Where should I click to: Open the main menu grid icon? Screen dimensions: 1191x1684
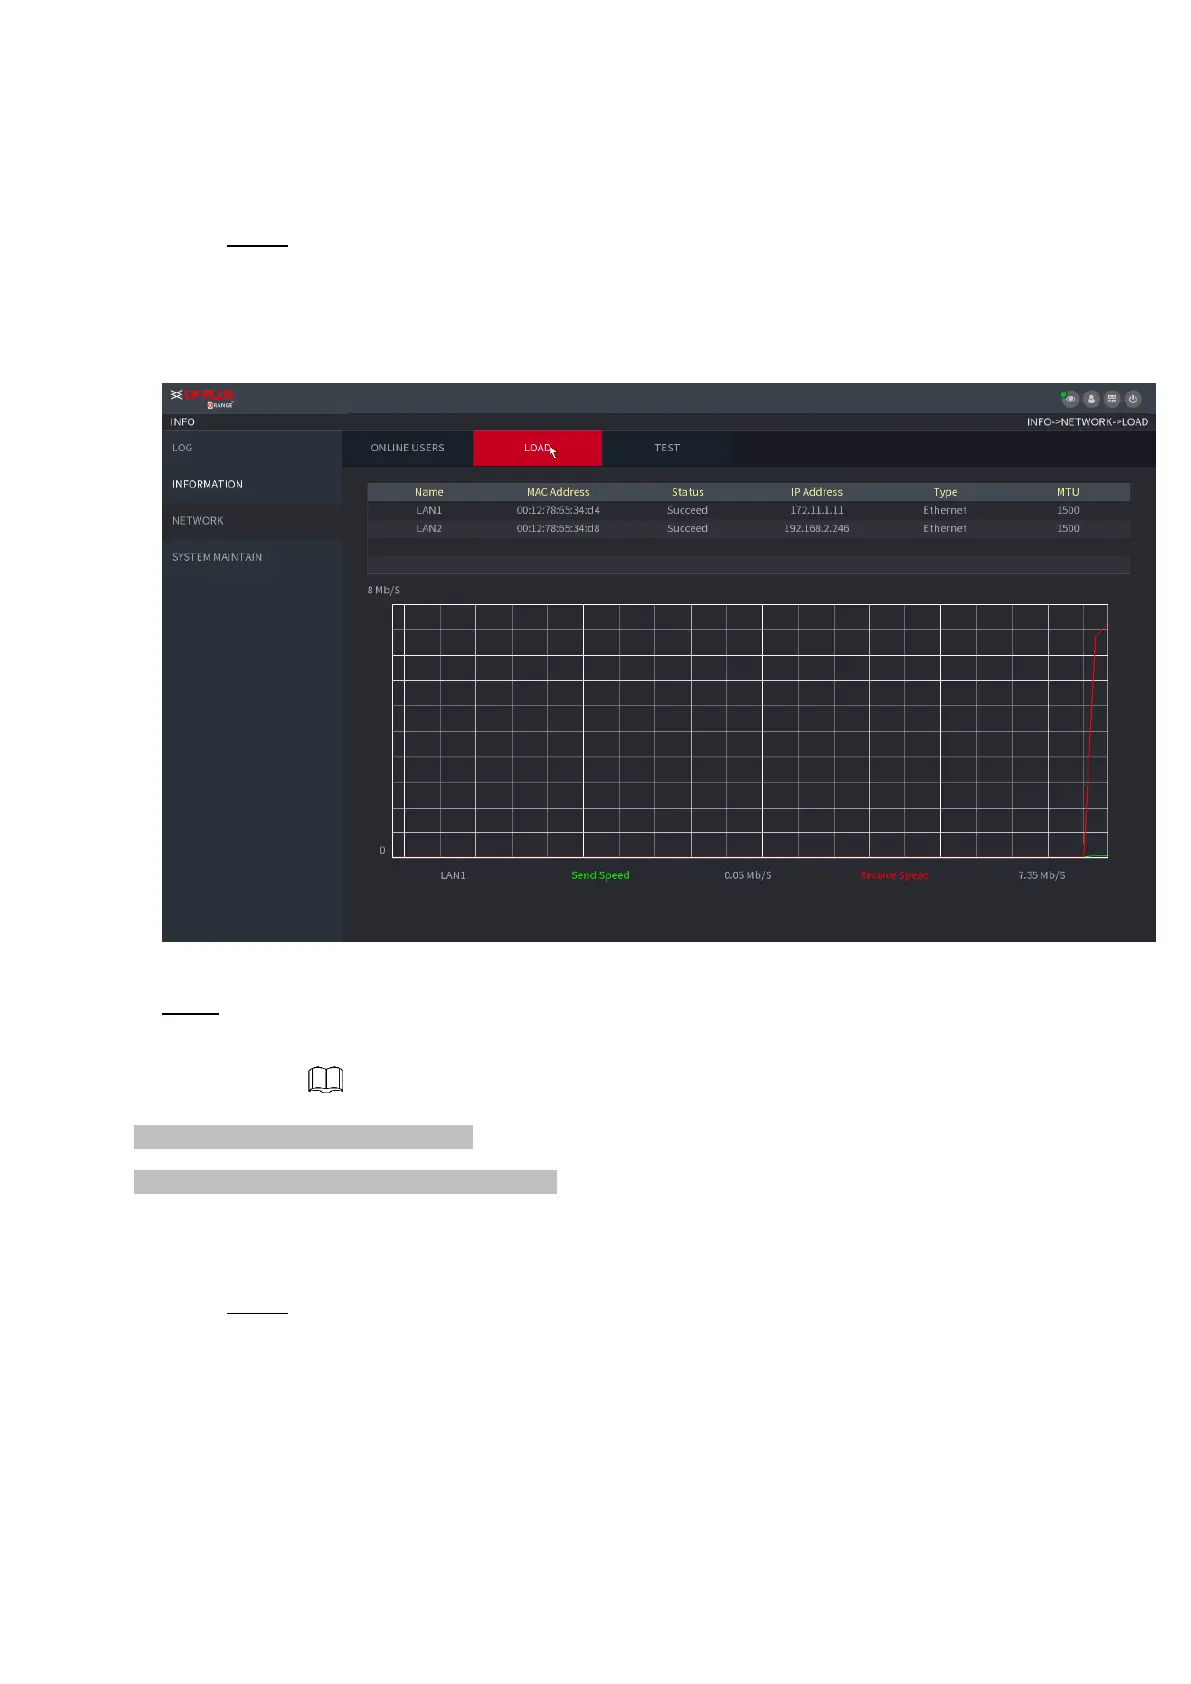click(x=1112, y=399)
